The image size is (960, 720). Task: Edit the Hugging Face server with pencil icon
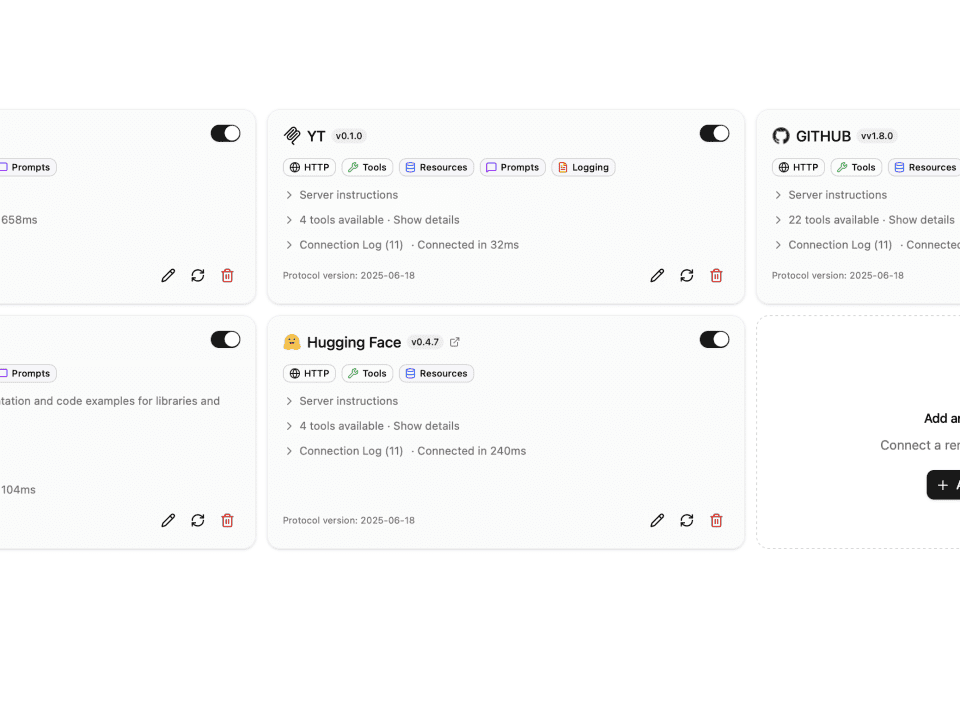[657, 520]
